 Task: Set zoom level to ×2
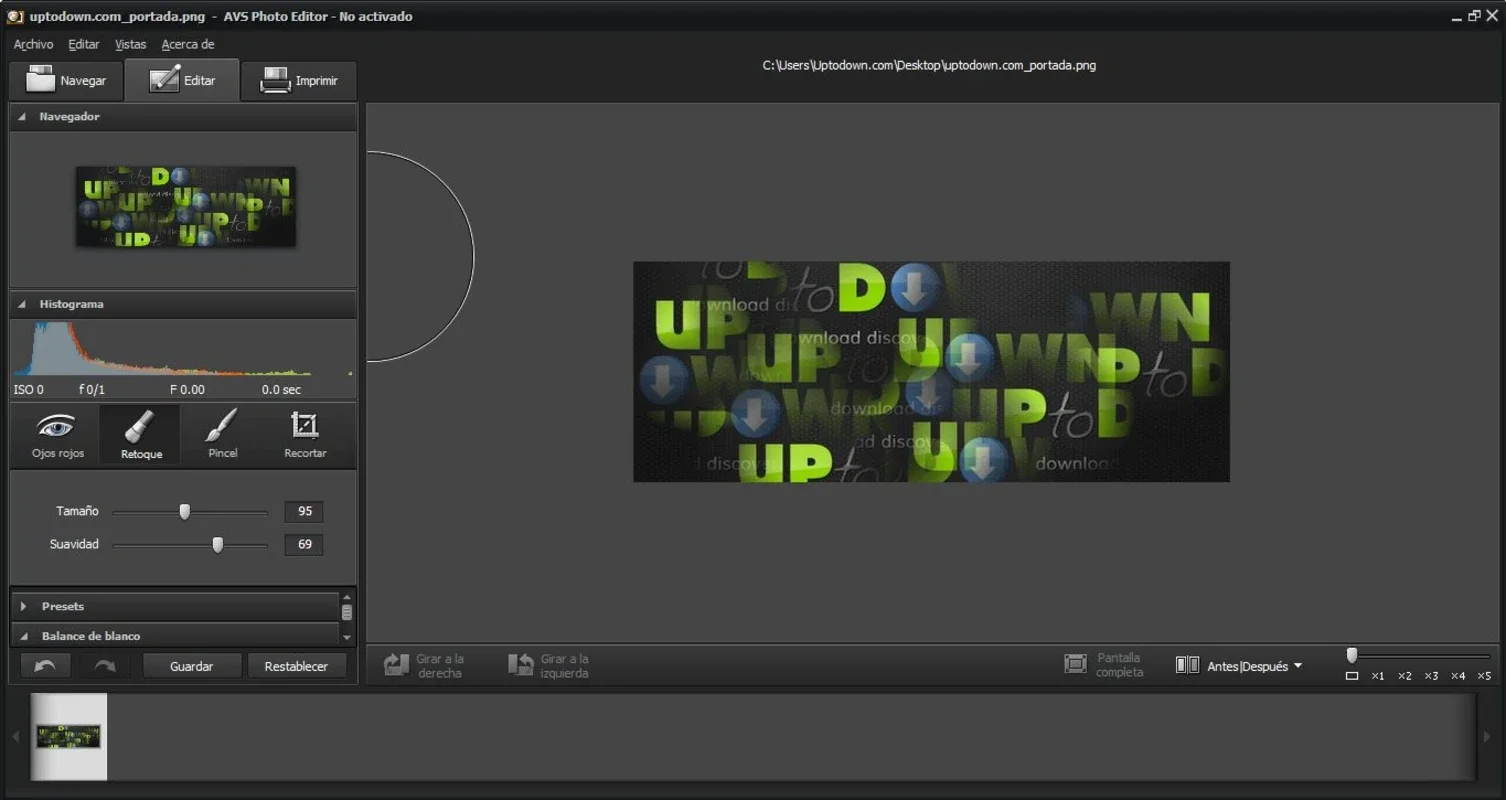(1405, 676)
